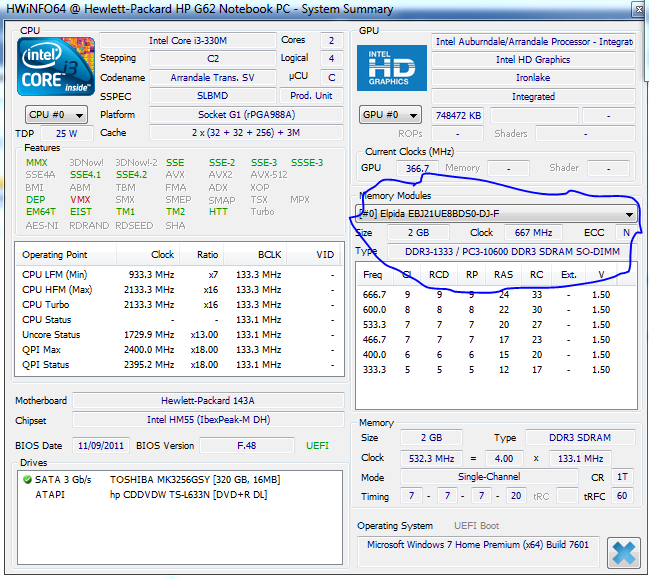Open the CPU #0 selector dropdown
This screenshot has width=649, height=580.
point(56,115)
